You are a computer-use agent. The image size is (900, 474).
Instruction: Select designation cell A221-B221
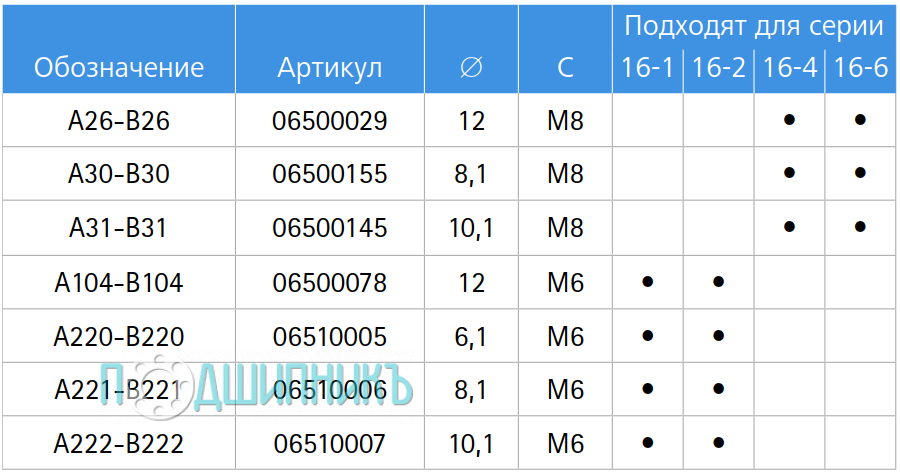[119, 390]
